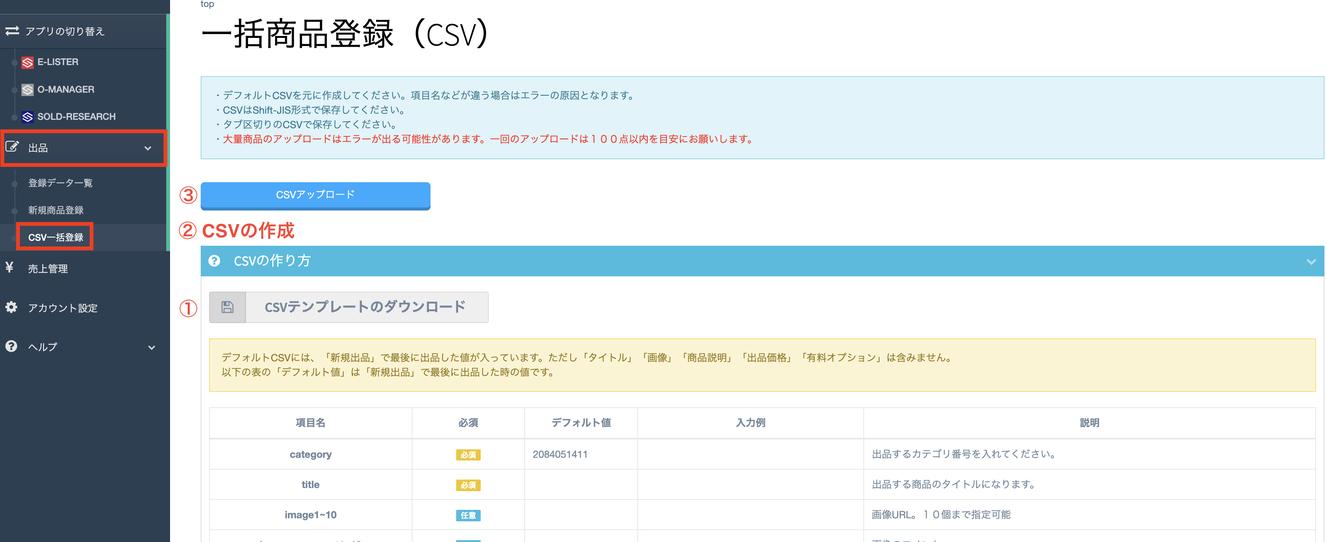This screenshot has height=542, width=1326.
Task: Select CSV一括登録 in the sidebar
Action: point(56,237)
